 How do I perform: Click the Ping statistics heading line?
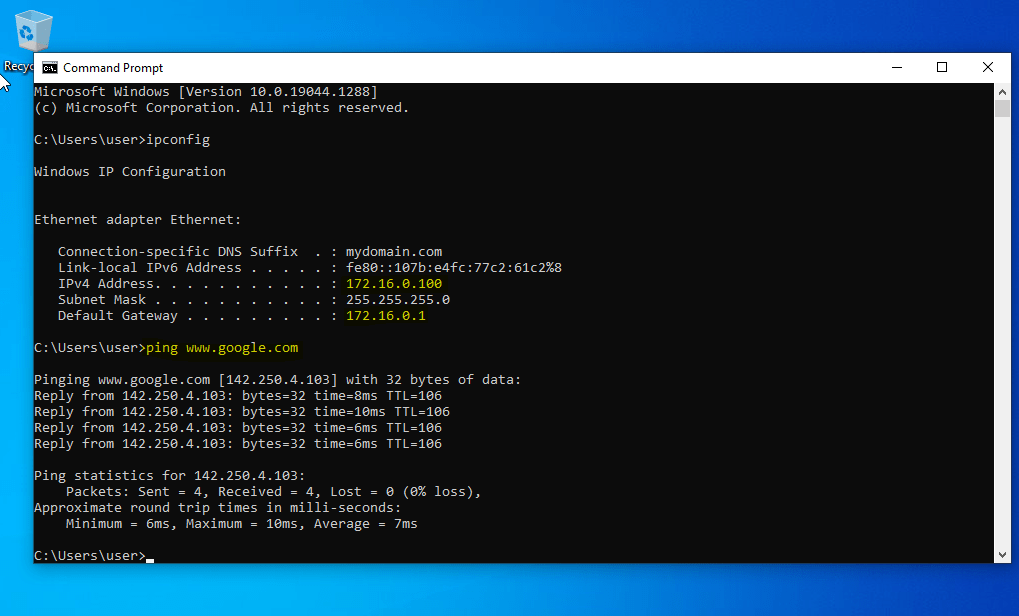[x=170, y=476]
